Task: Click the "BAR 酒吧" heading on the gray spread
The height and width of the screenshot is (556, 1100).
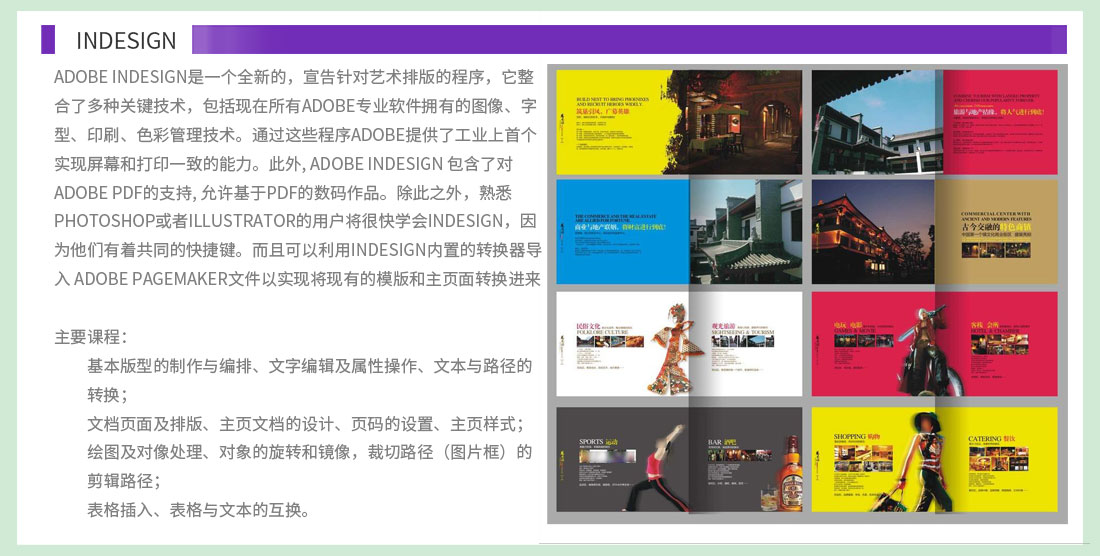Action: point(721,442)
